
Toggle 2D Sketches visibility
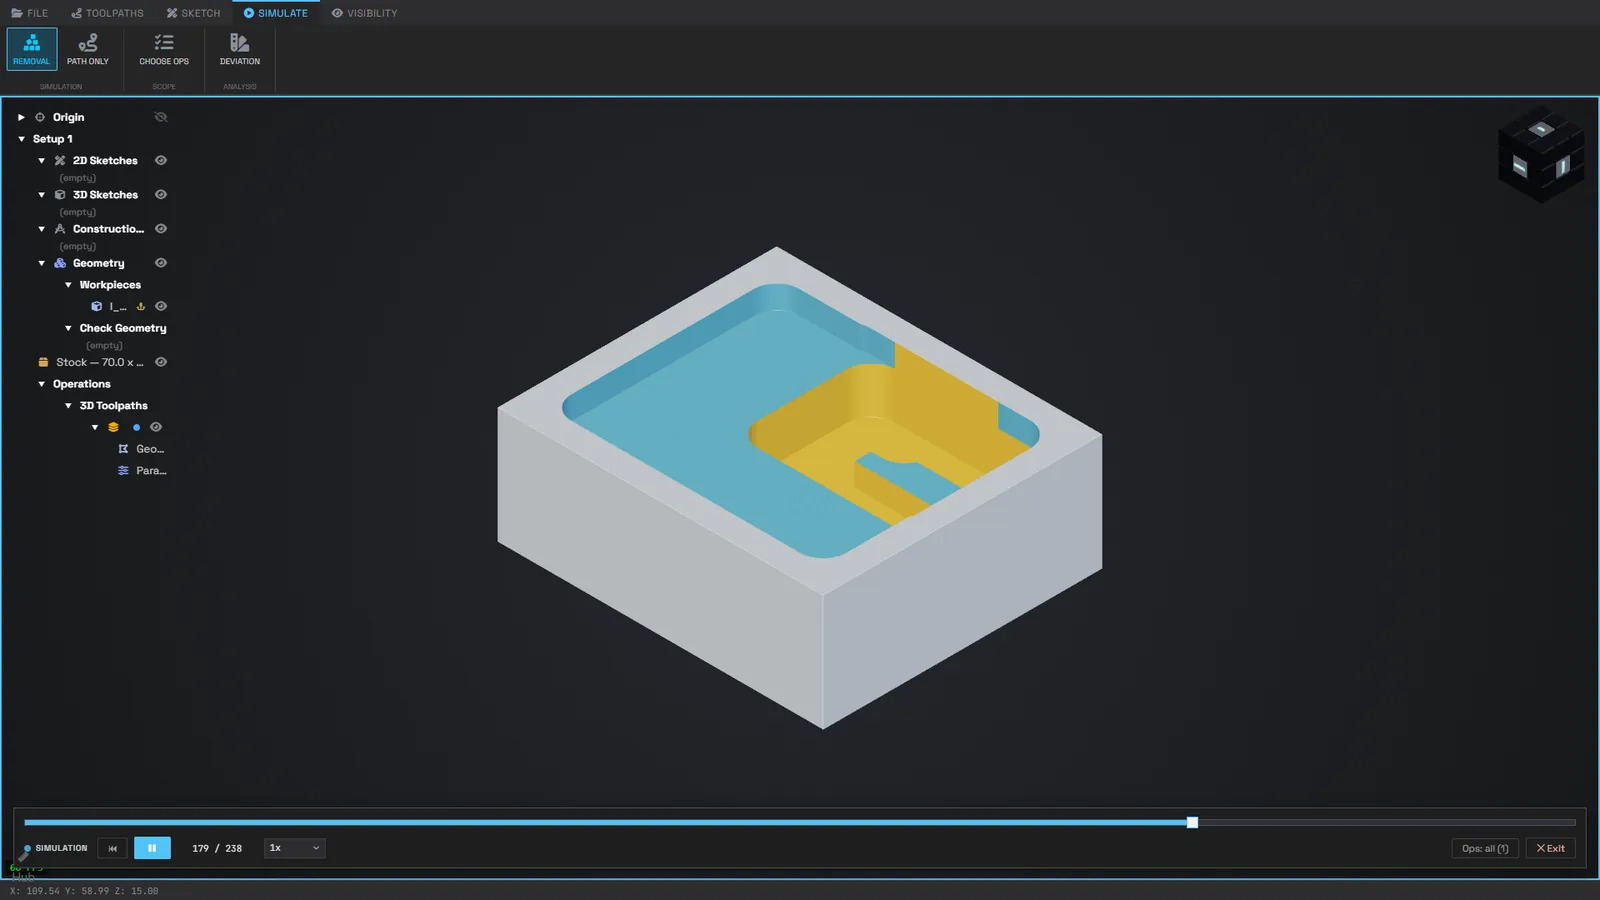click(161, 160)
